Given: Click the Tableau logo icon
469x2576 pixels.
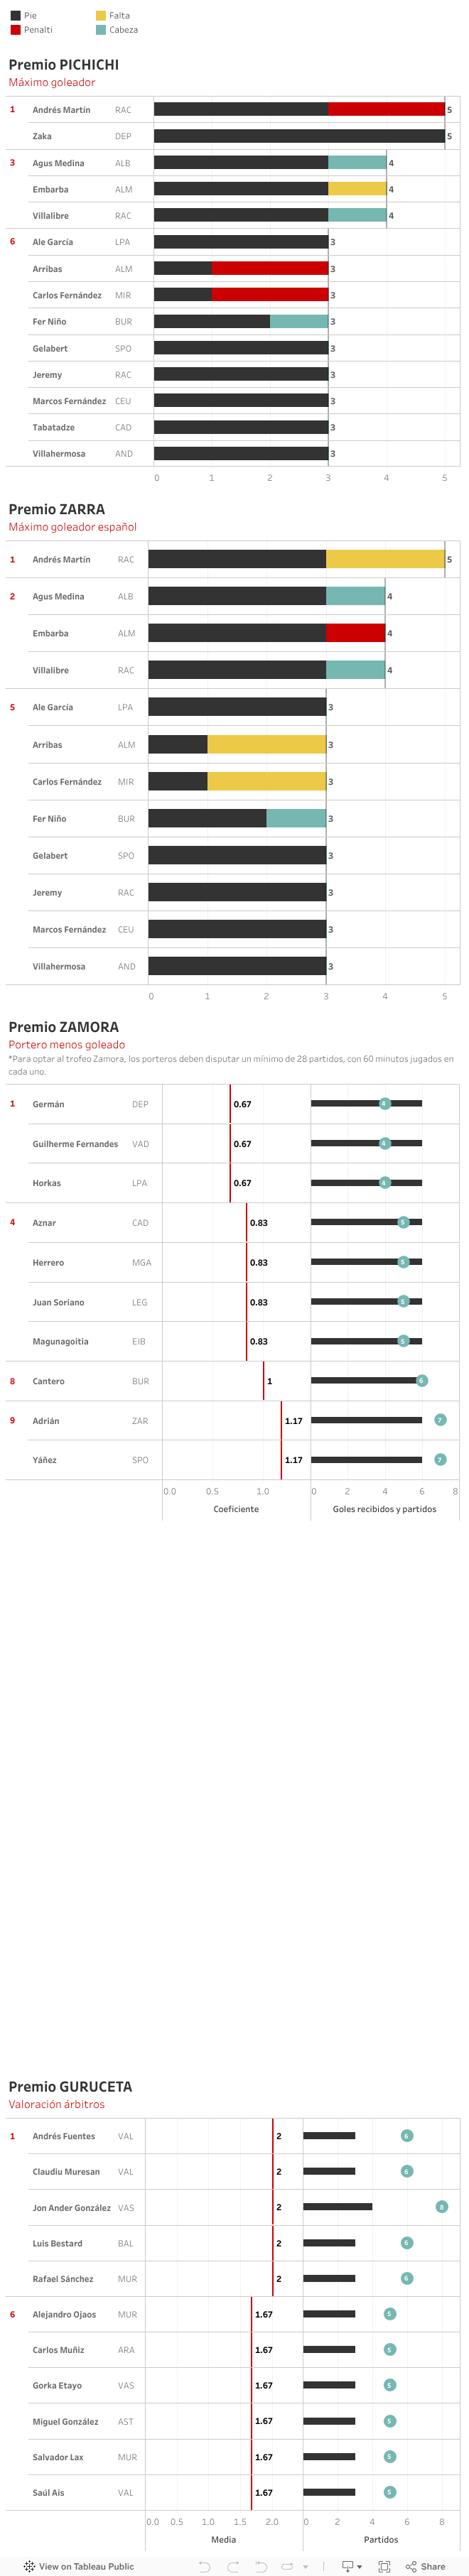Looking at the screenshot, I should coord(29,2566).
